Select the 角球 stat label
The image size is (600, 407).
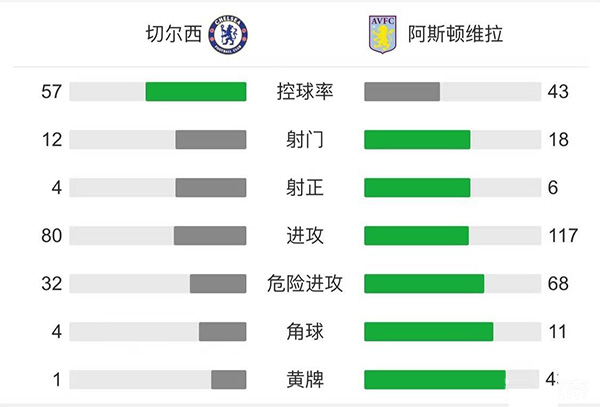click(x=305, y=332)
